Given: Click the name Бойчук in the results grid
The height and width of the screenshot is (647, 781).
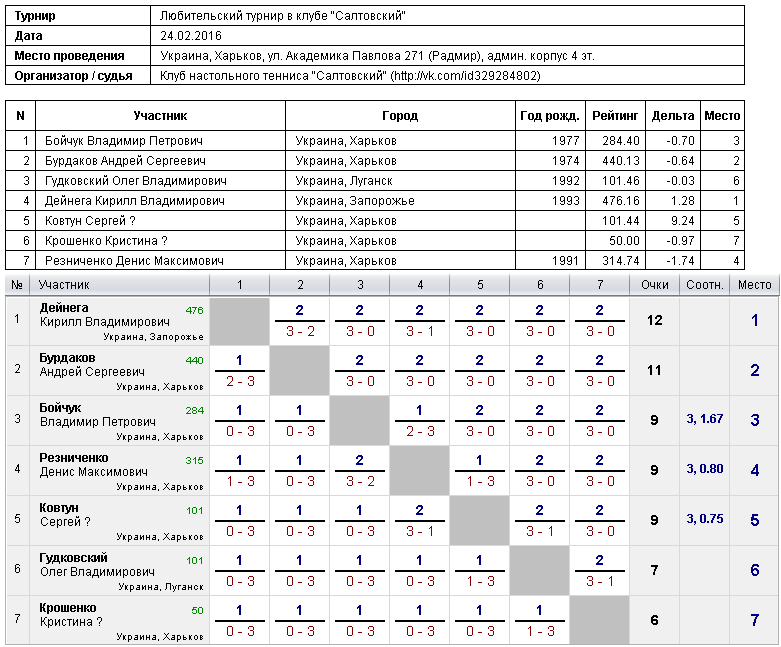Looking at the screenshot, I should point(60,408).
